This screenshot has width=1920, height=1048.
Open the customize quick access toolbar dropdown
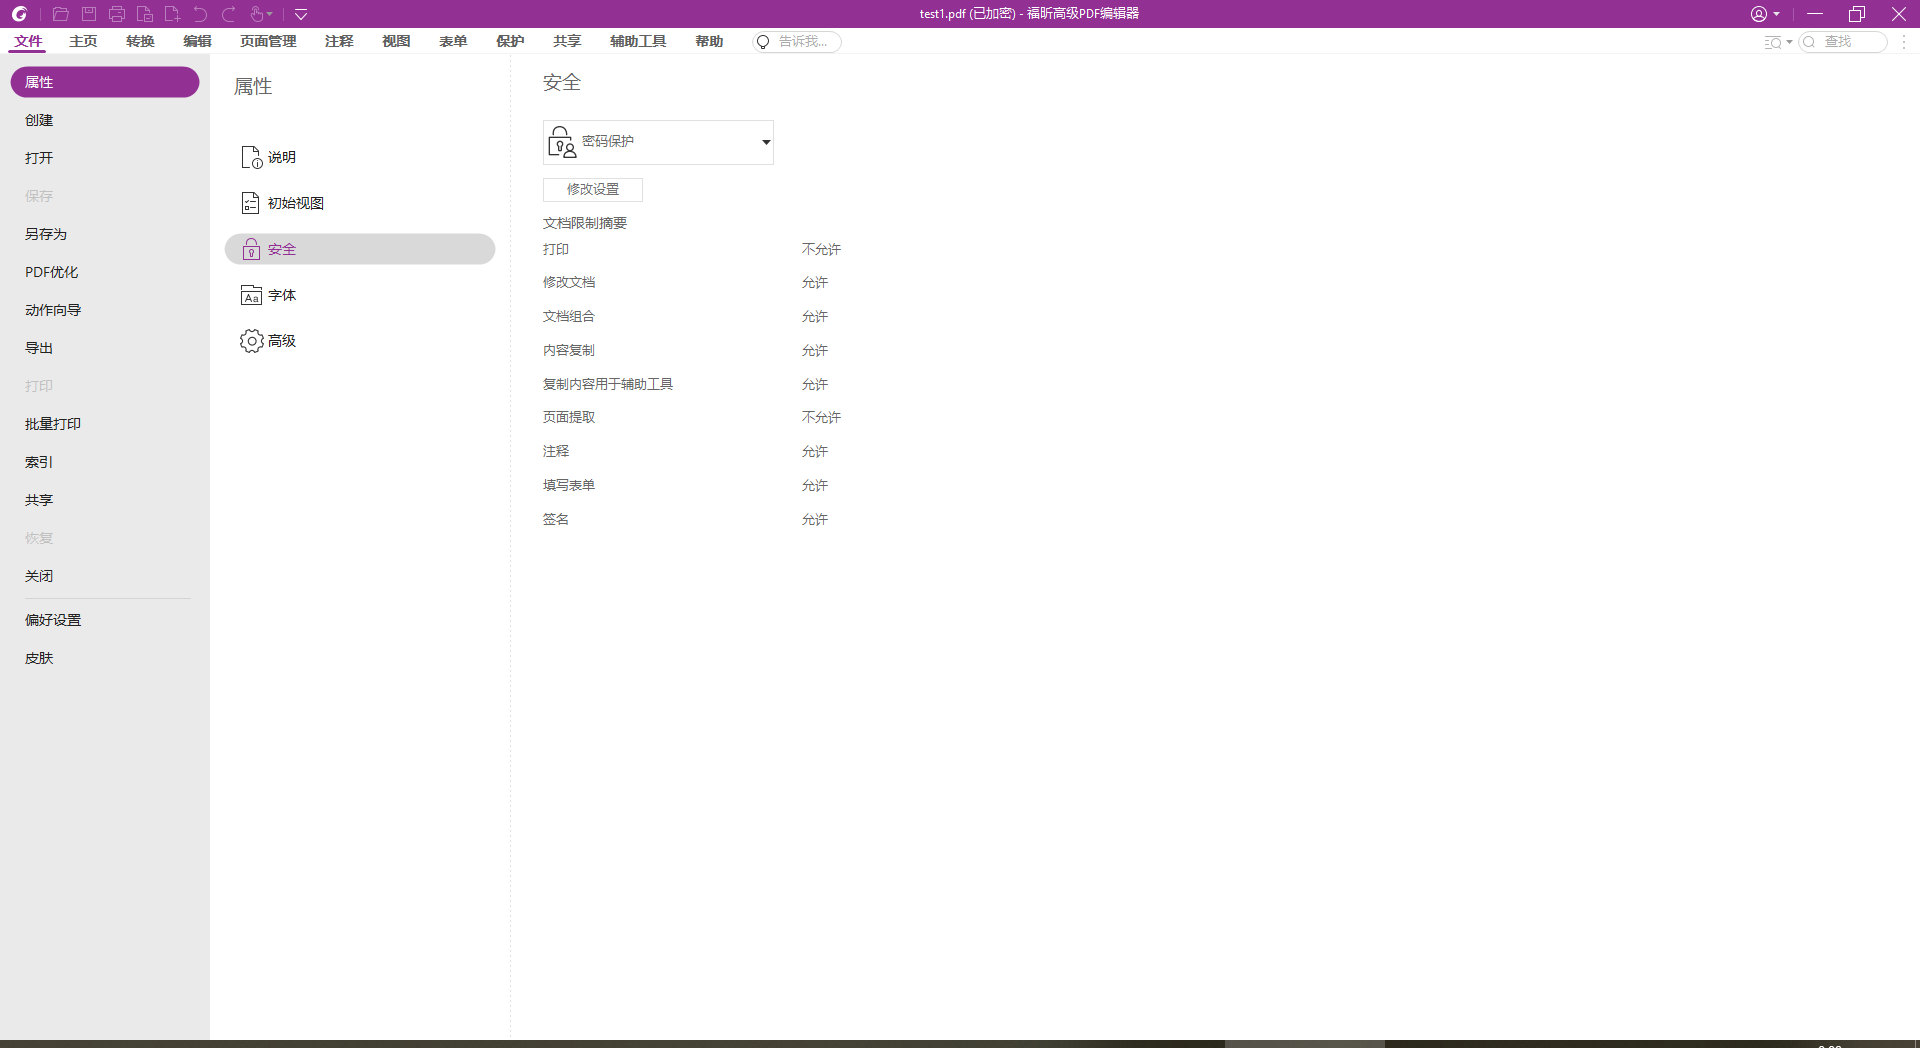pos(301,14)
